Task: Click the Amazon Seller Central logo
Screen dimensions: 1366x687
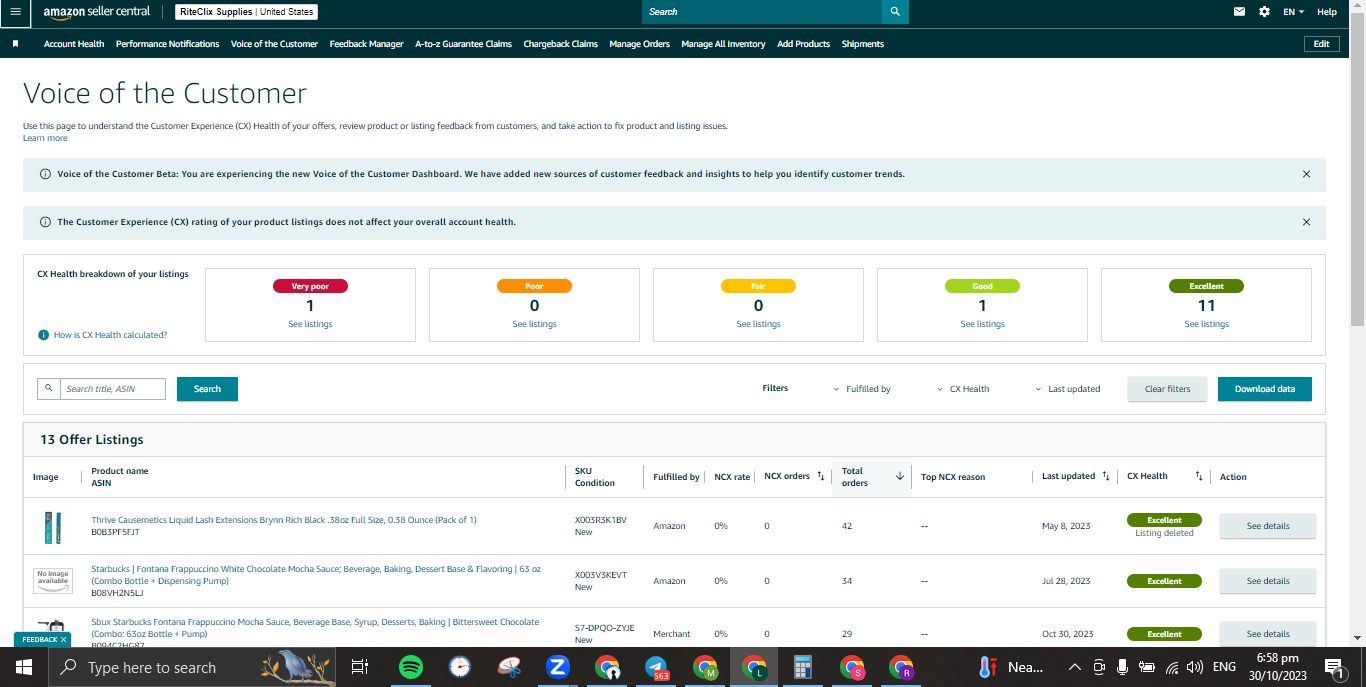Action: point(97,12)
